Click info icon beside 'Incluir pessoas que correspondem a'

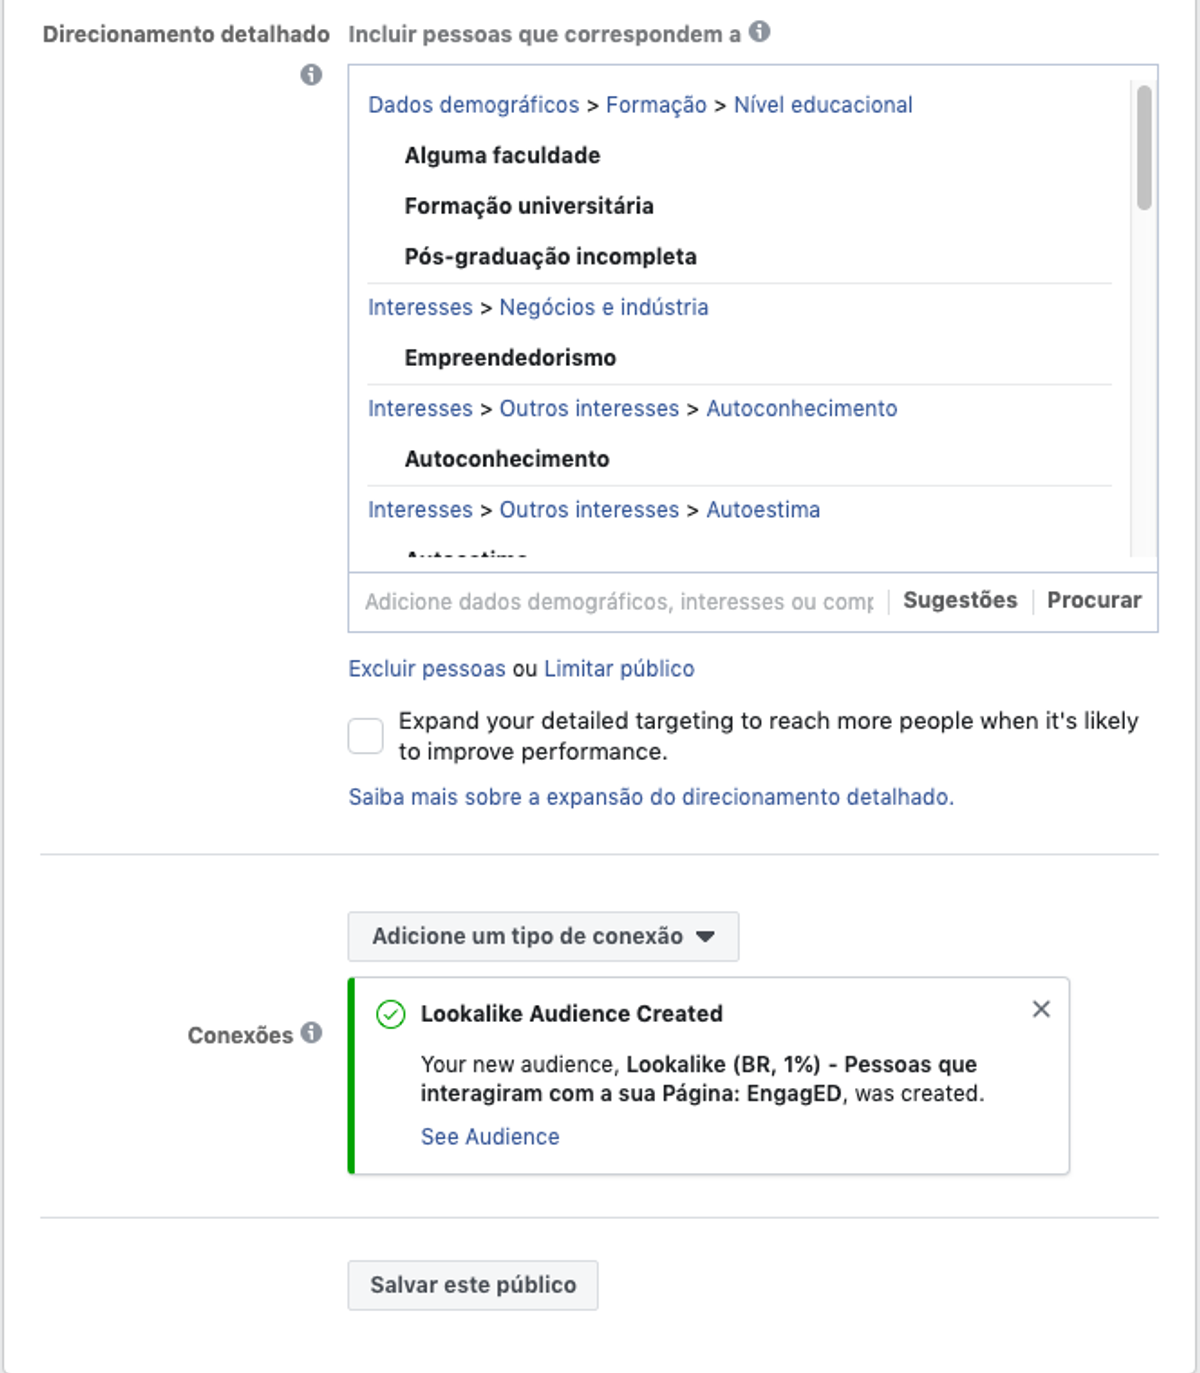click(760, 32)
